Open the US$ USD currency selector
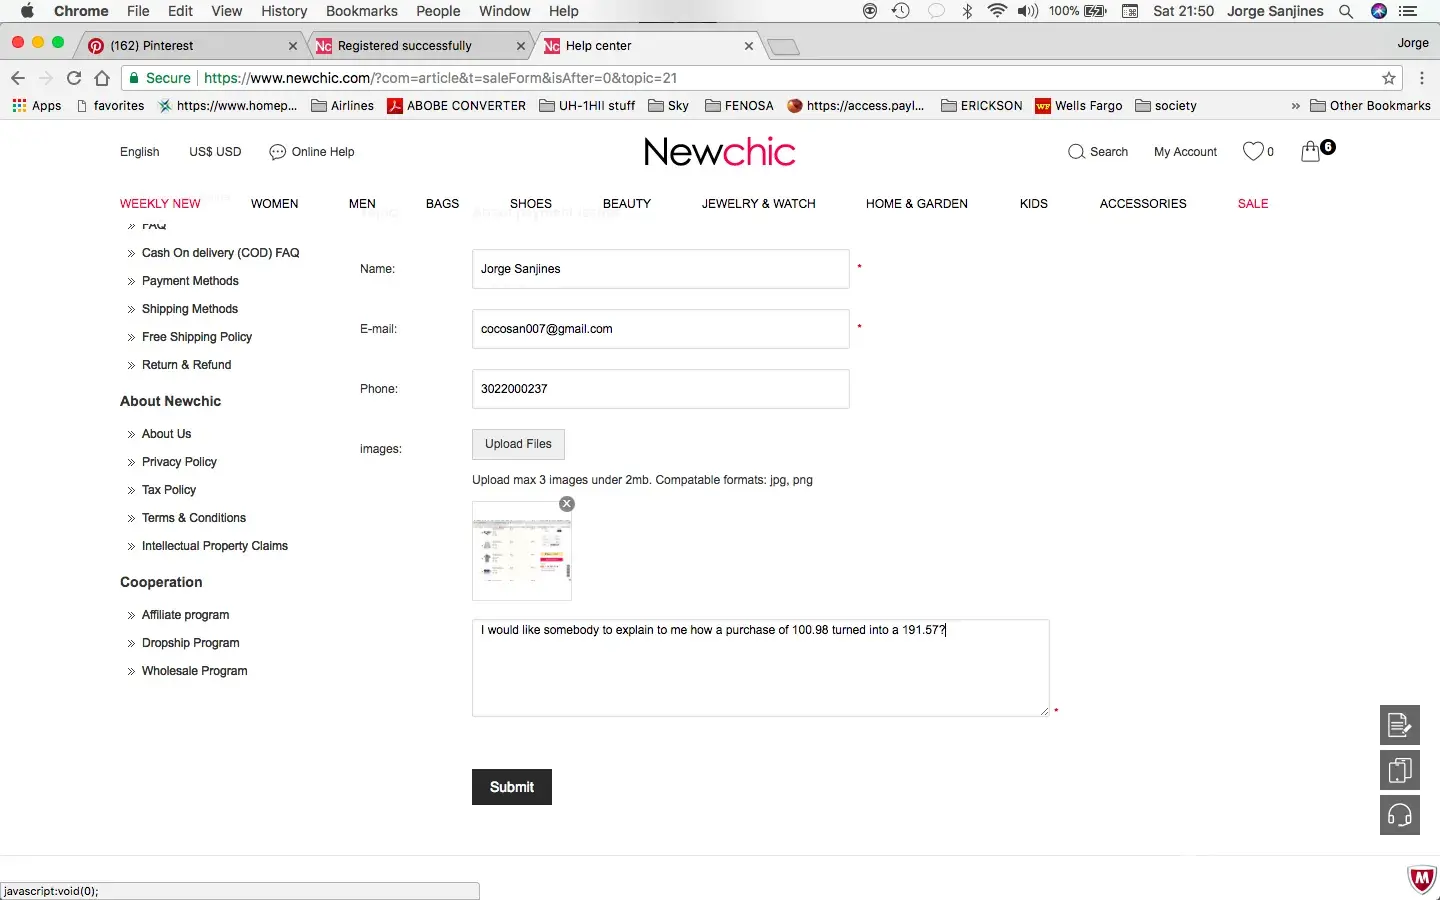The image size is (1440, 900). (x=215, y=152)
